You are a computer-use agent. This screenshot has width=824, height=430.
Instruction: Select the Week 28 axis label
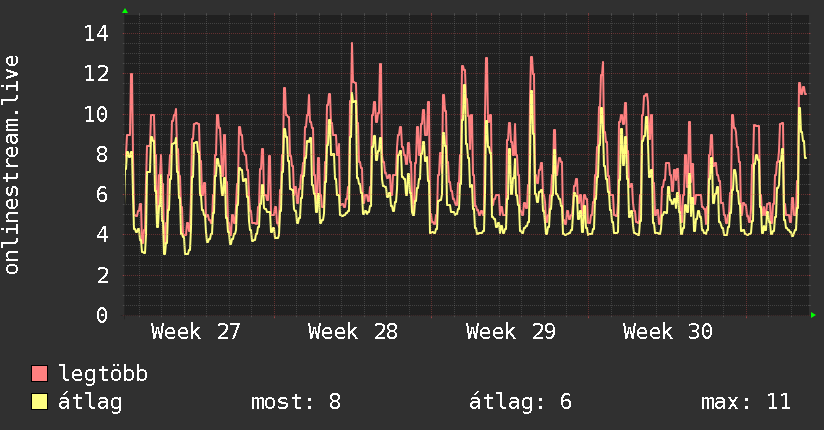[x=353, y=332]
